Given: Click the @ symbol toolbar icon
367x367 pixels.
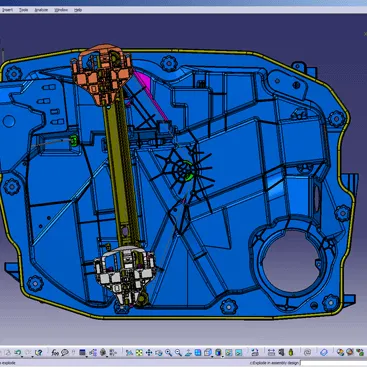Looking at the screenshot, I should pos(307,352).
